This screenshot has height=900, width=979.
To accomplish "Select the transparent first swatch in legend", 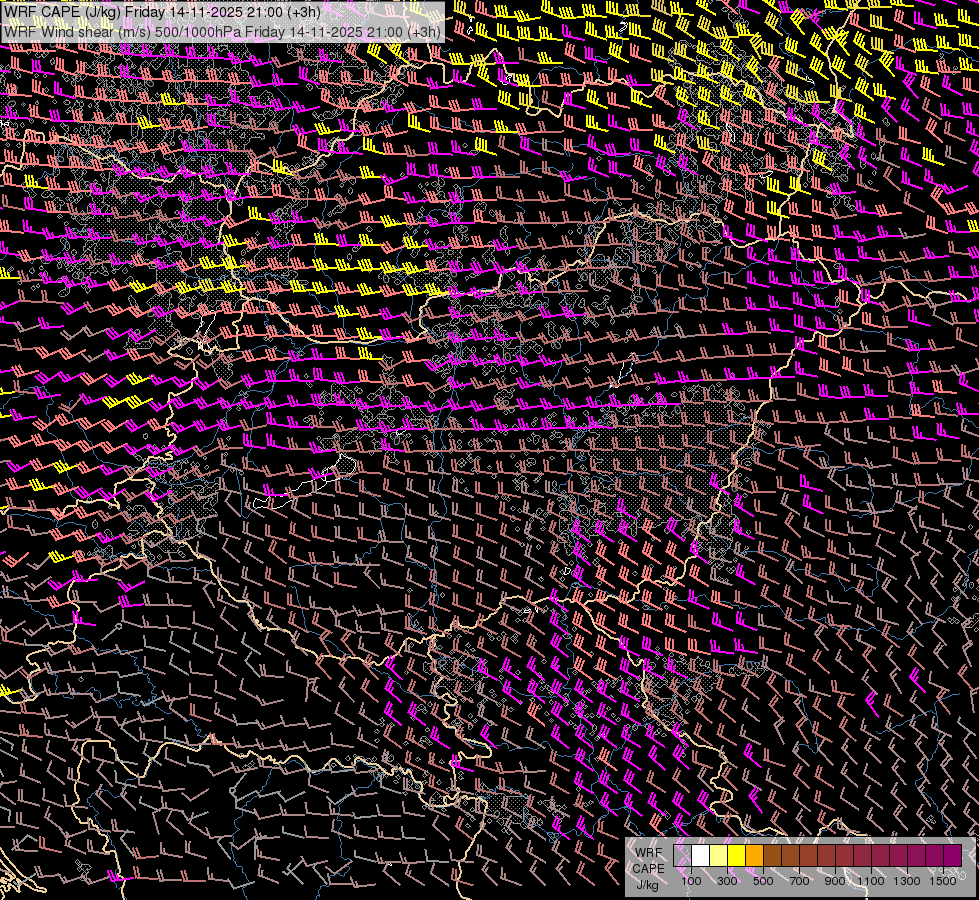I will coord(683,856).
